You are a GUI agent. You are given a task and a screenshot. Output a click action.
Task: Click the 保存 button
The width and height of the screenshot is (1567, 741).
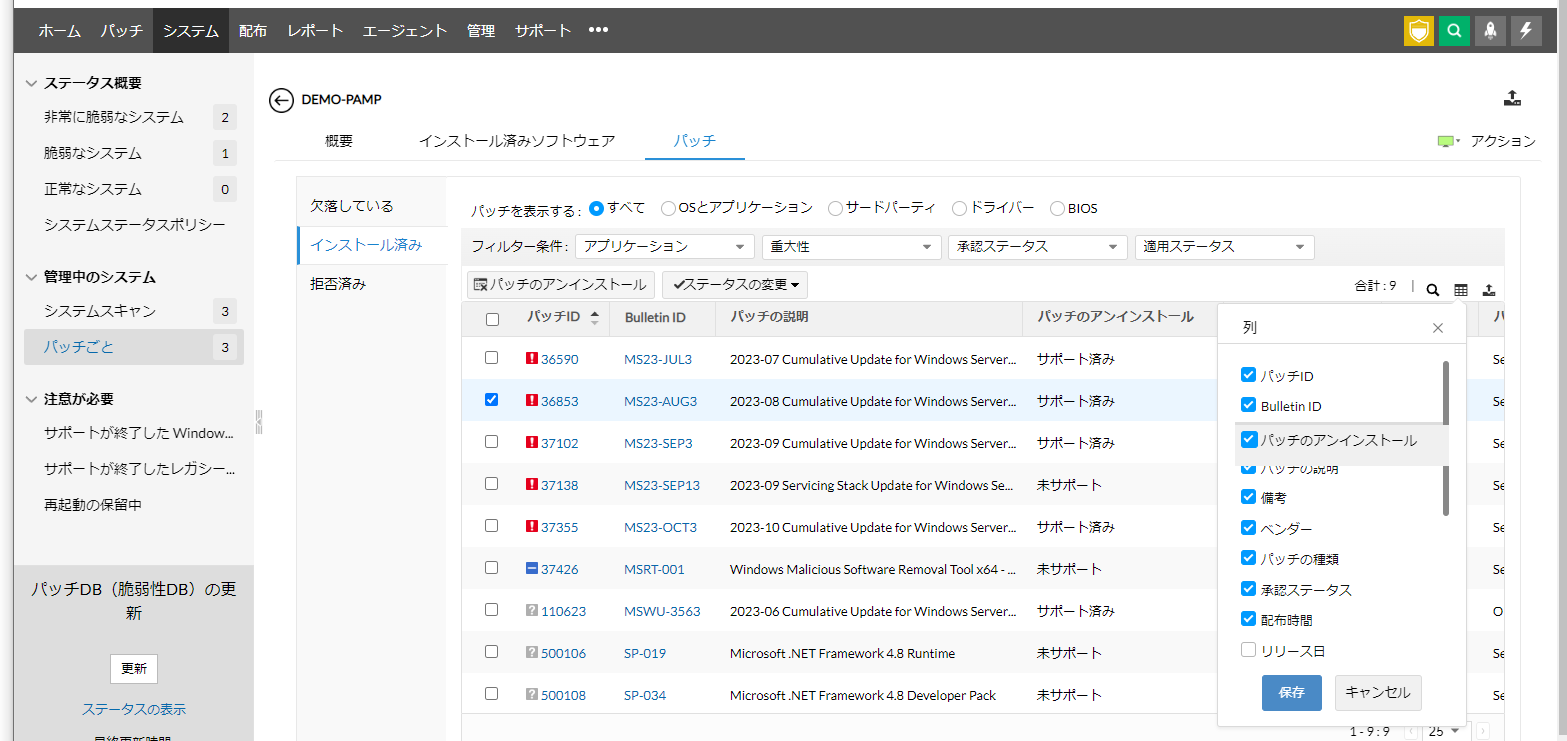tap(1291, 692)
